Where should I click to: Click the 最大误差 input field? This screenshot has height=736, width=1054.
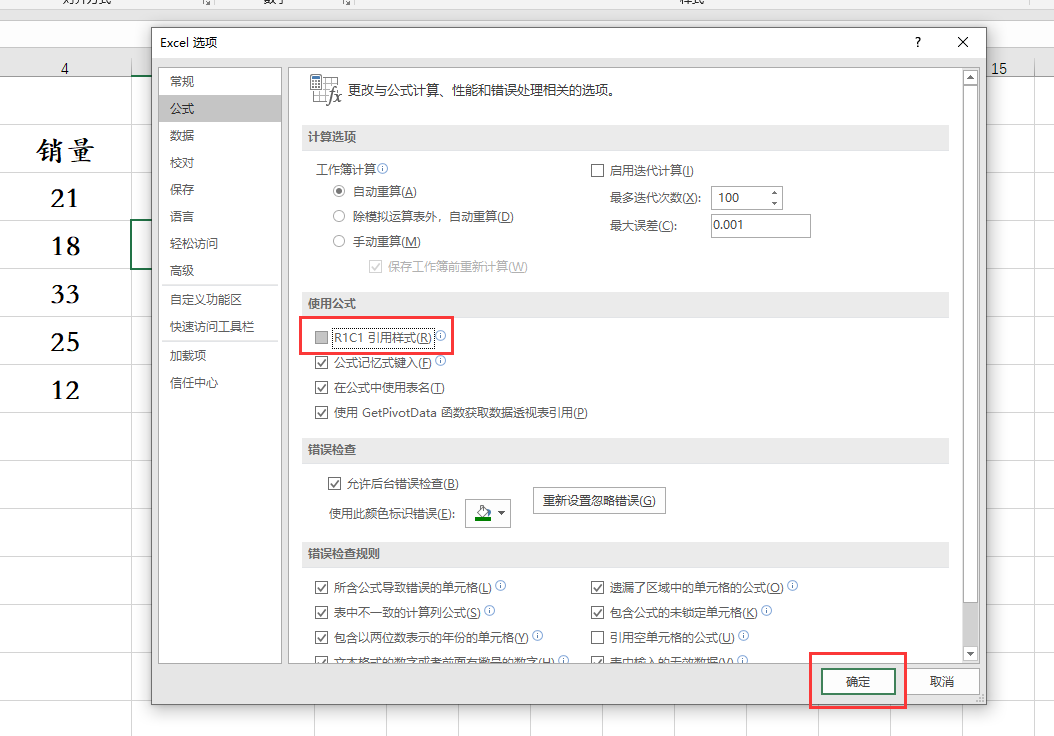click(761, 226)
